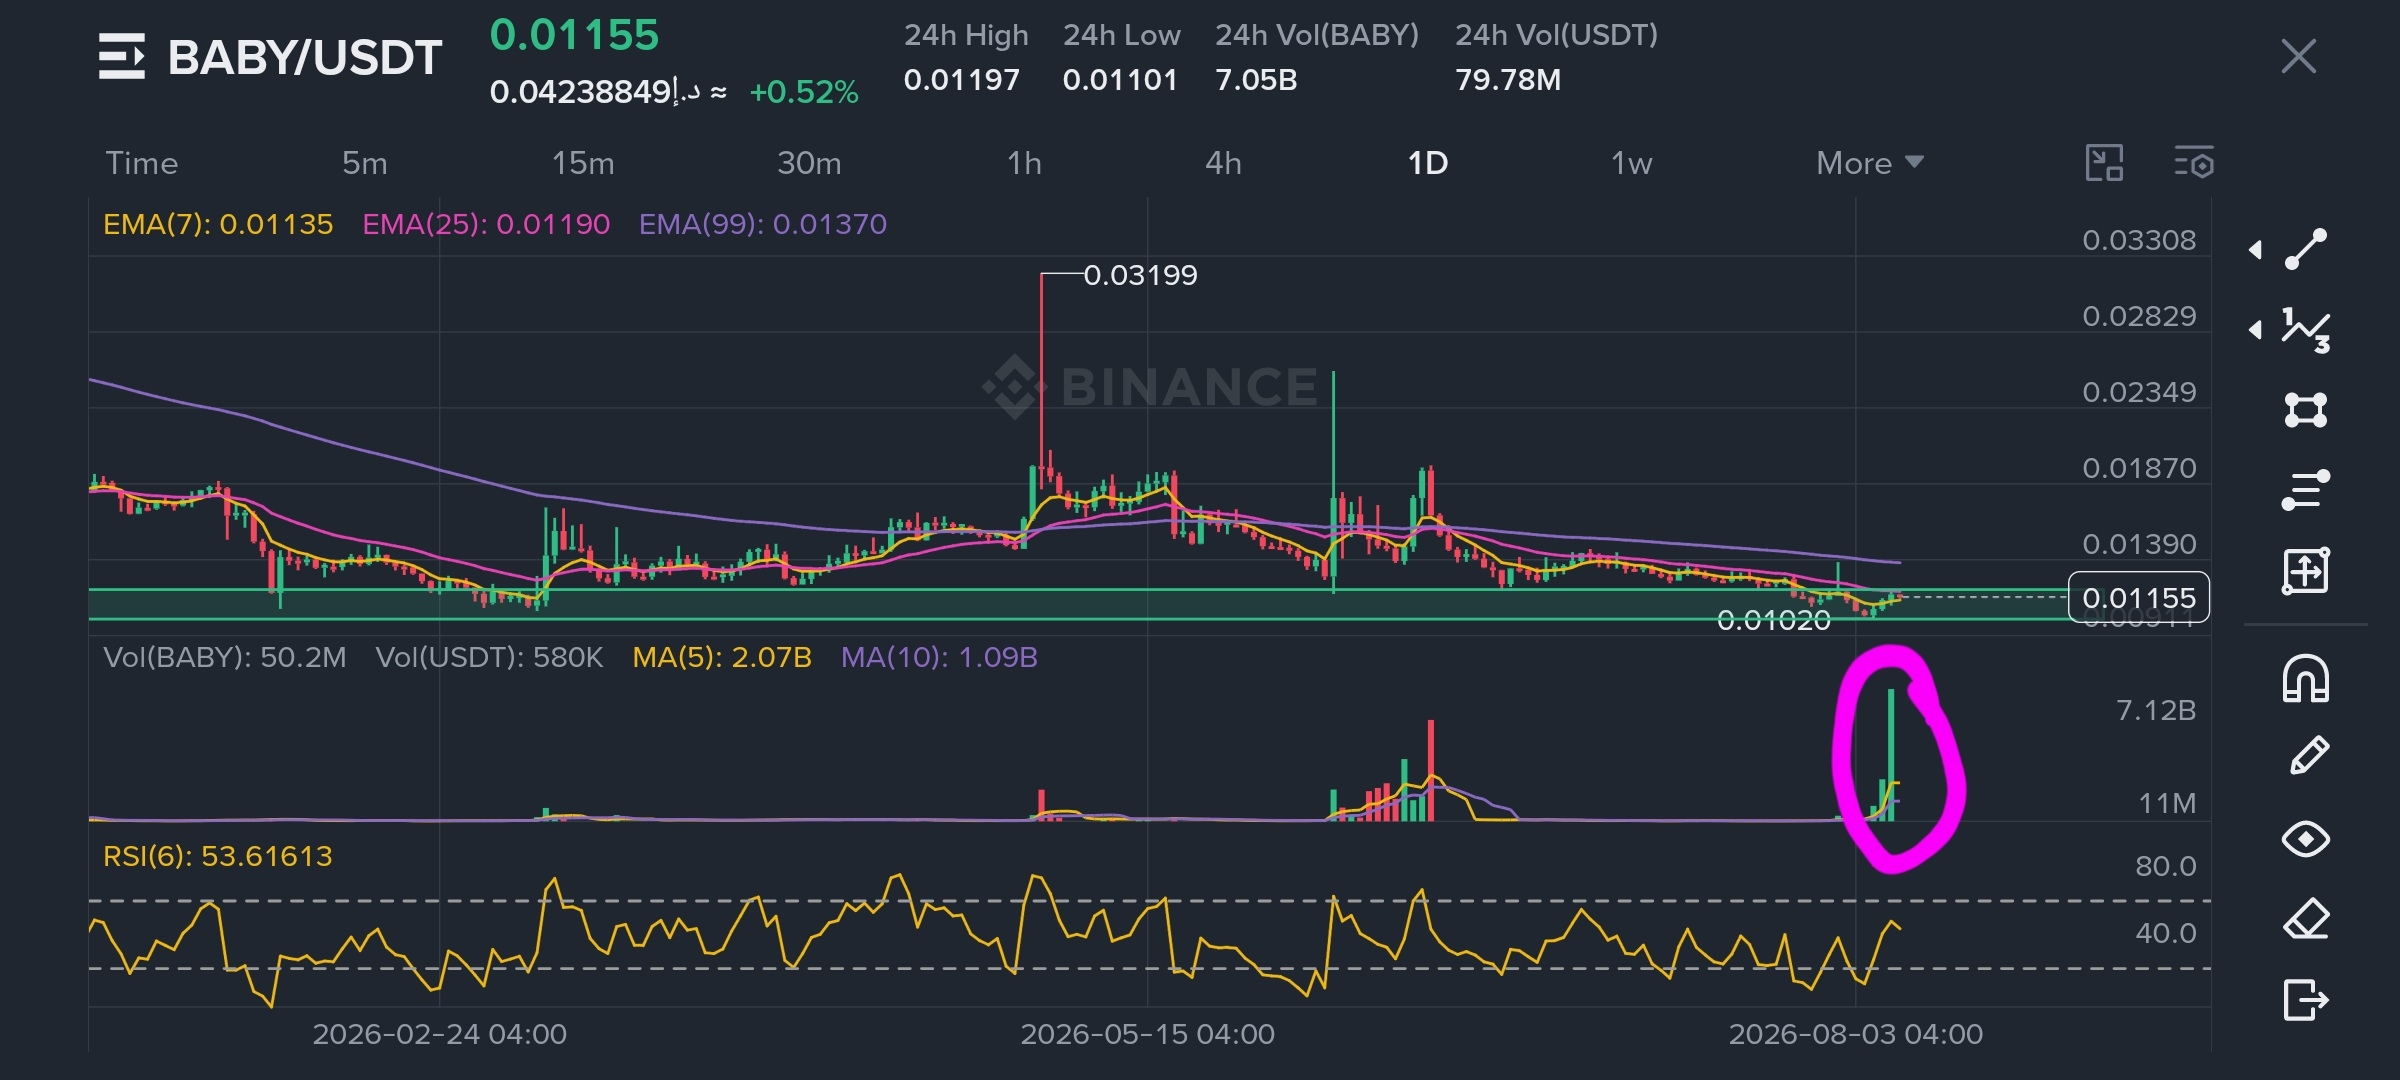The height and width of the screenshot is (1080, 2400).
Task: Expand the trend line tool options arrow
Action: click(2255, 249)
